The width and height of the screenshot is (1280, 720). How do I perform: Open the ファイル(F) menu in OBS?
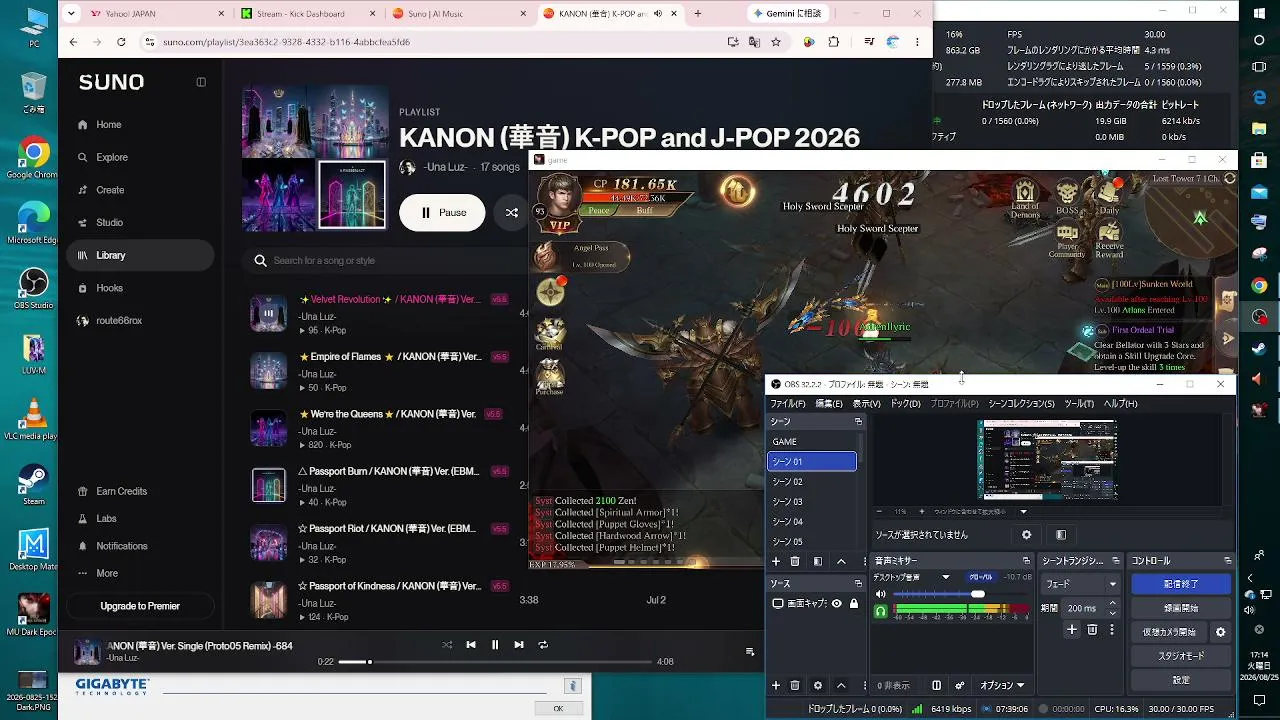point(787,404)
